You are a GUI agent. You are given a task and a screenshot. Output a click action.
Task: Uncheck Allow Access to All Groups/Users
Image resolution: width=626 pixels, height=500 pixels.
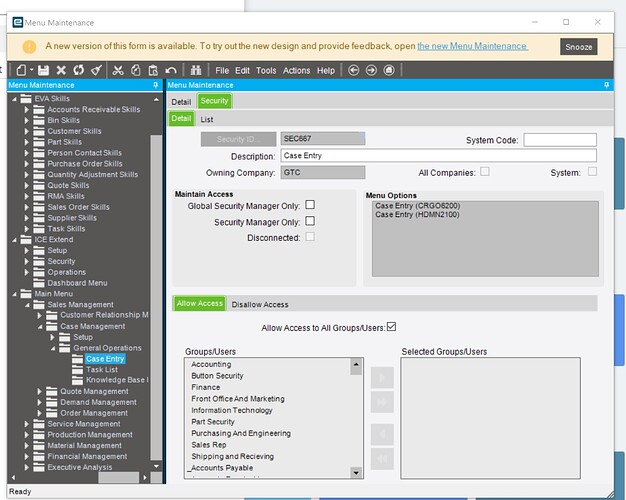pos(391,327)
